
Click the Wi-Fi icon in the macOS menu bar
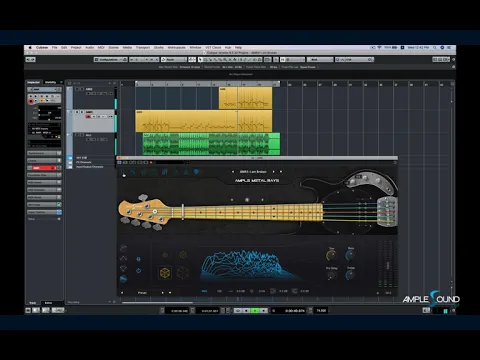click(x=379, y=48)
